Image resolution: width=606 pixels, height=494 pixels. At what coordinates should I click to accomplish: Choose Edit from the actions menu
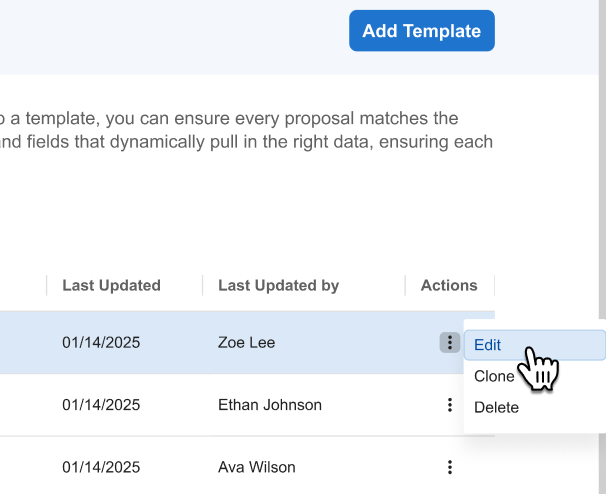488,345
